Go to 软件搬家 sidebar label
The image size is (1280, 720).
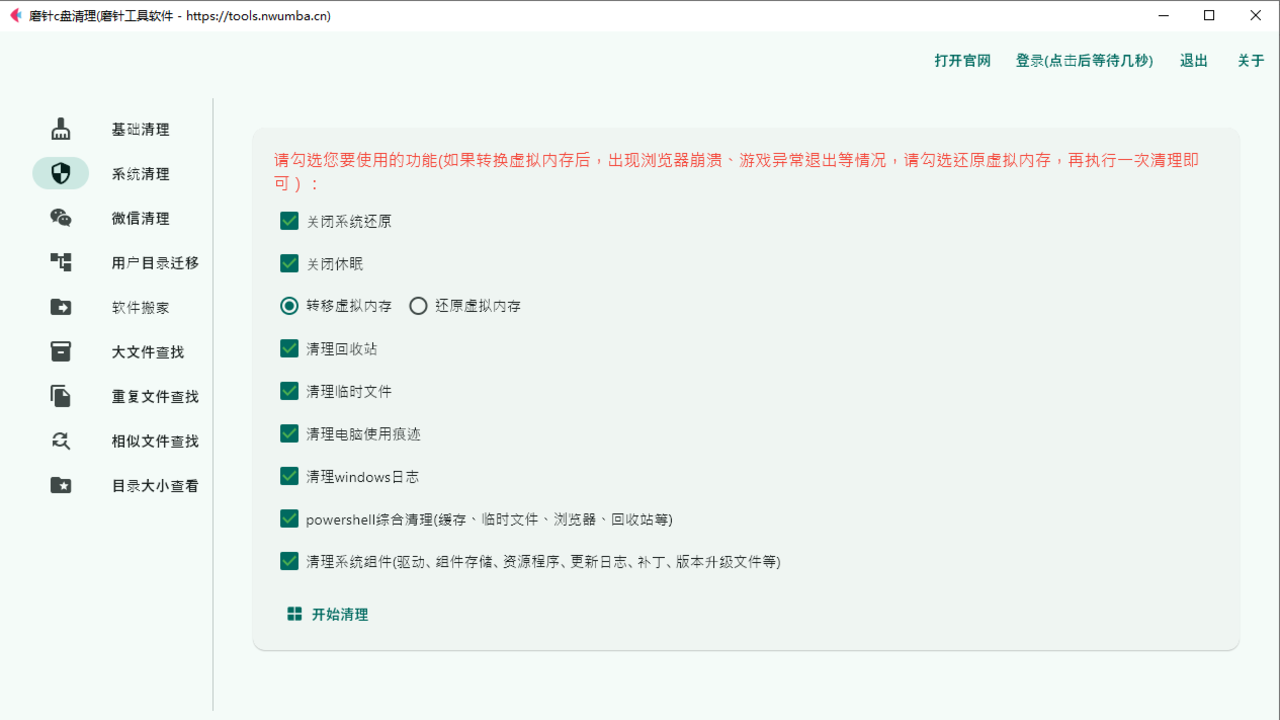point(140,308)
